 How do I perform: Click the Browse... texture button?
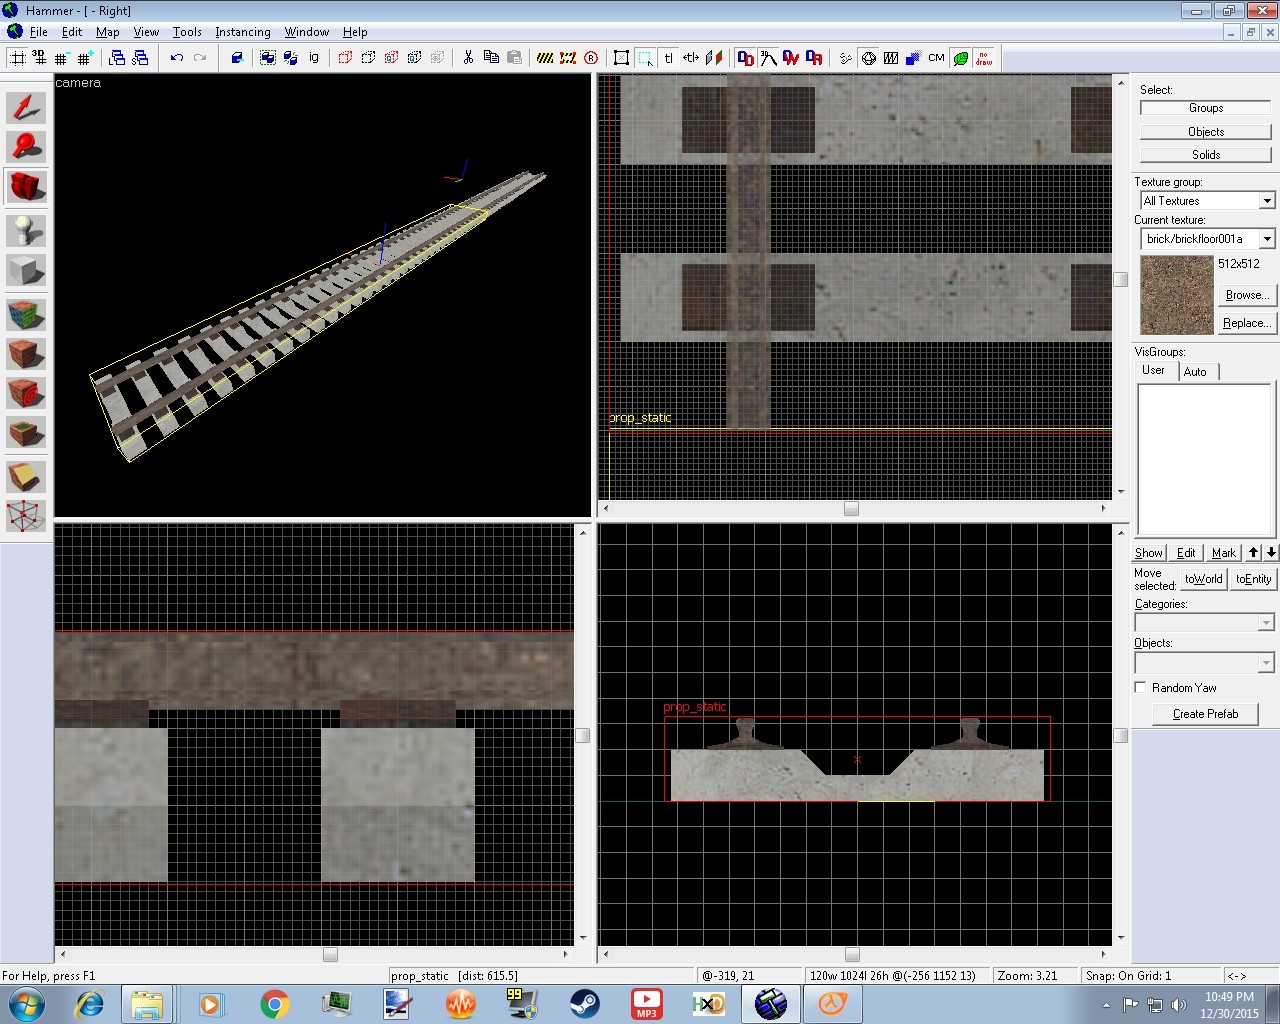[x=1247, y=295]
